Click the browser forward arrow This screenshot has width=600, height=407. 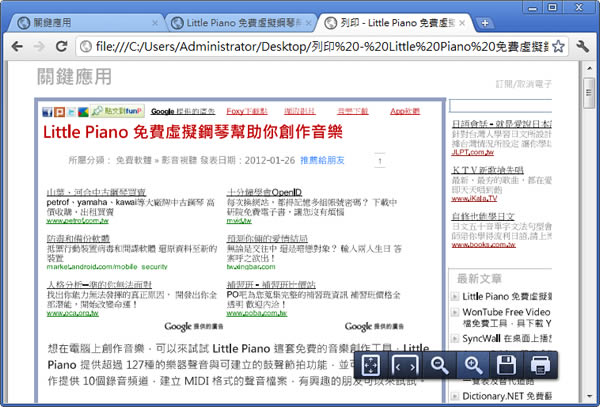click(x=39, y=46)
